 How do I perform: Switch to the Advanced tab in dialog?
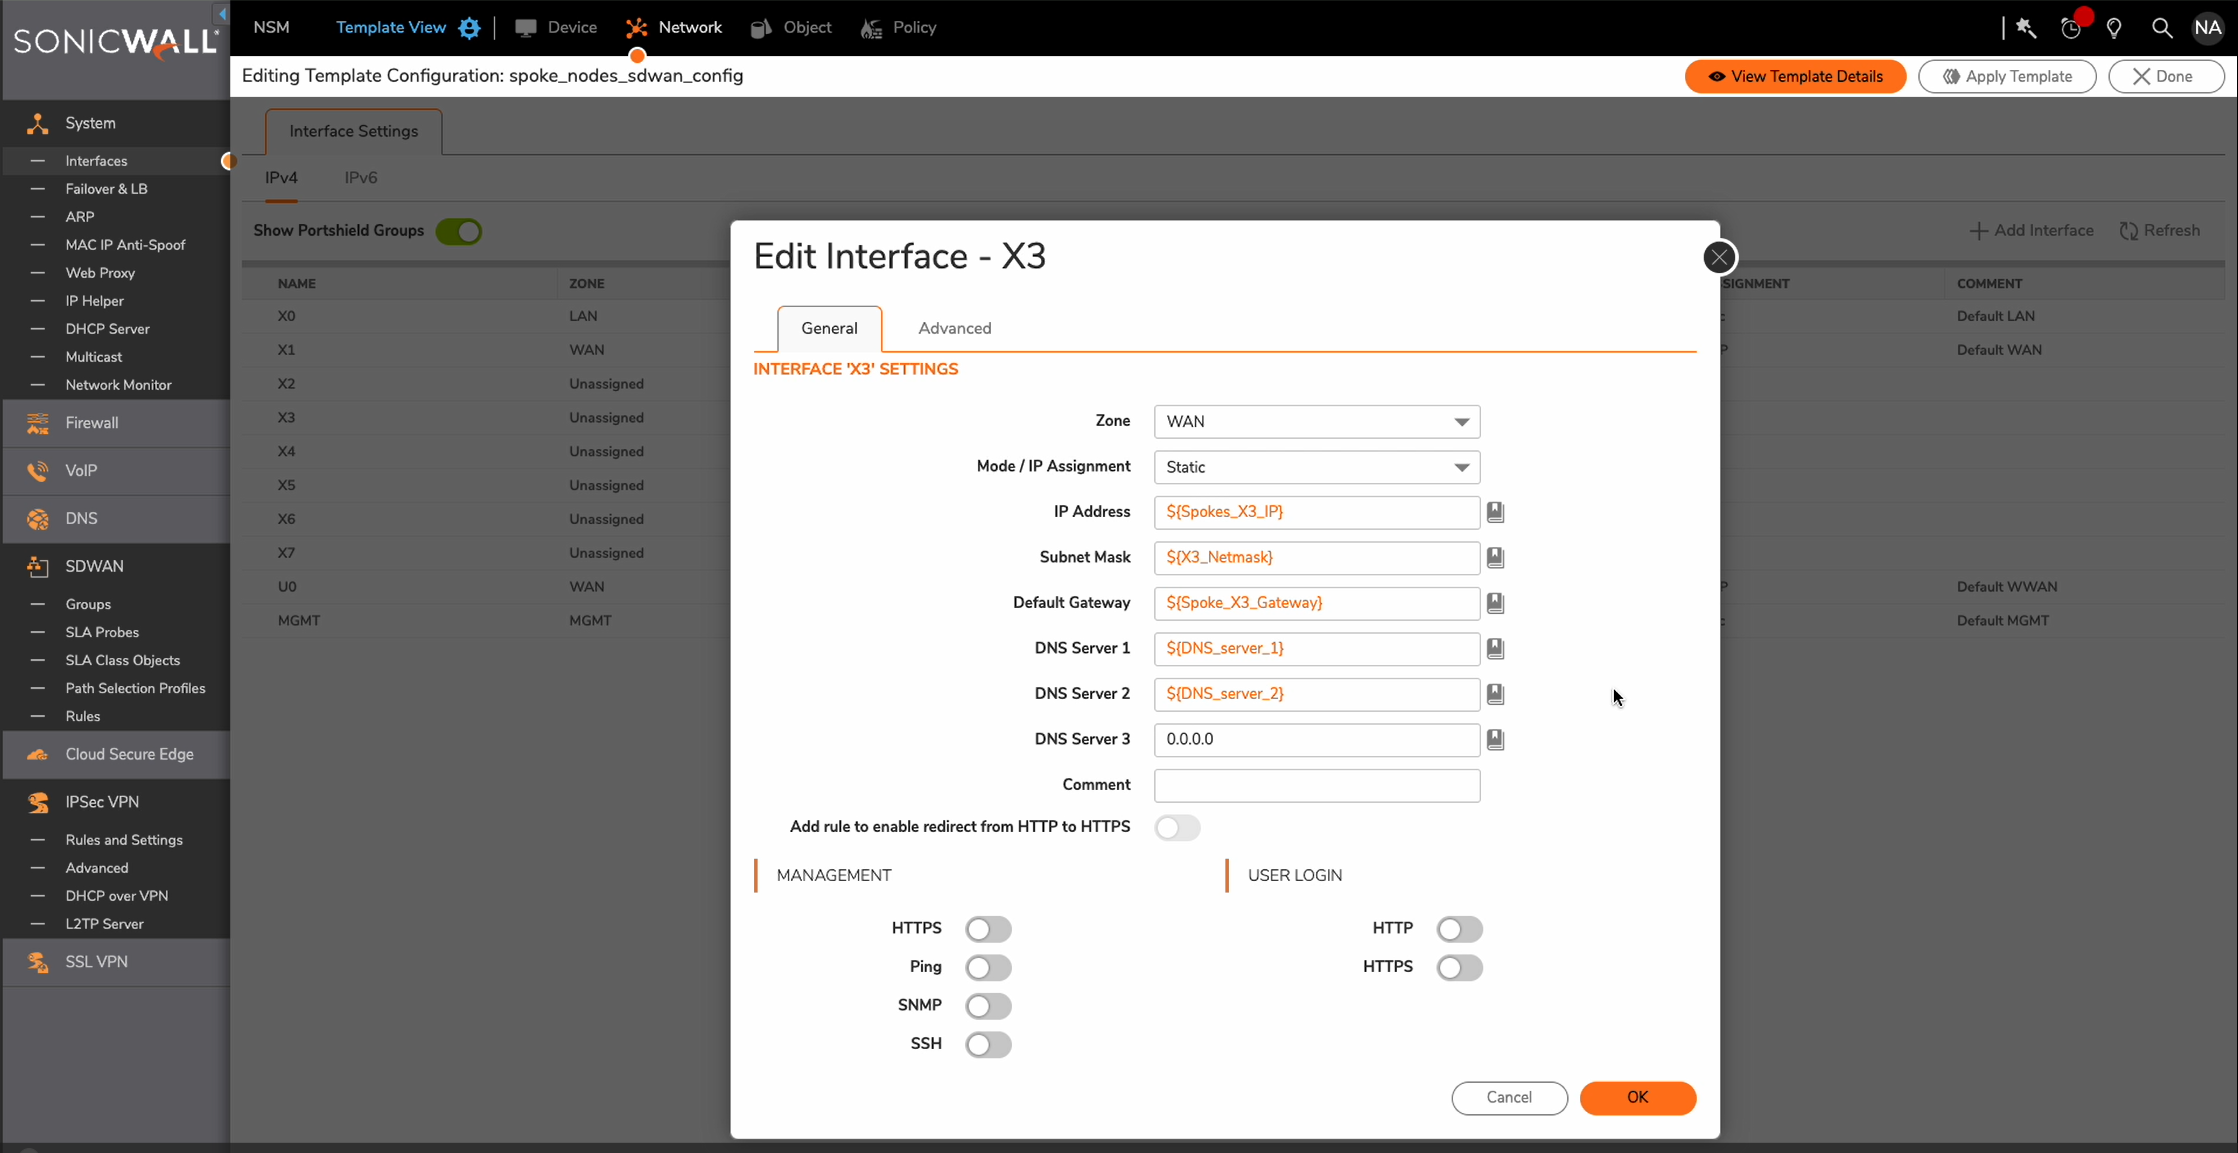(954, 329)
